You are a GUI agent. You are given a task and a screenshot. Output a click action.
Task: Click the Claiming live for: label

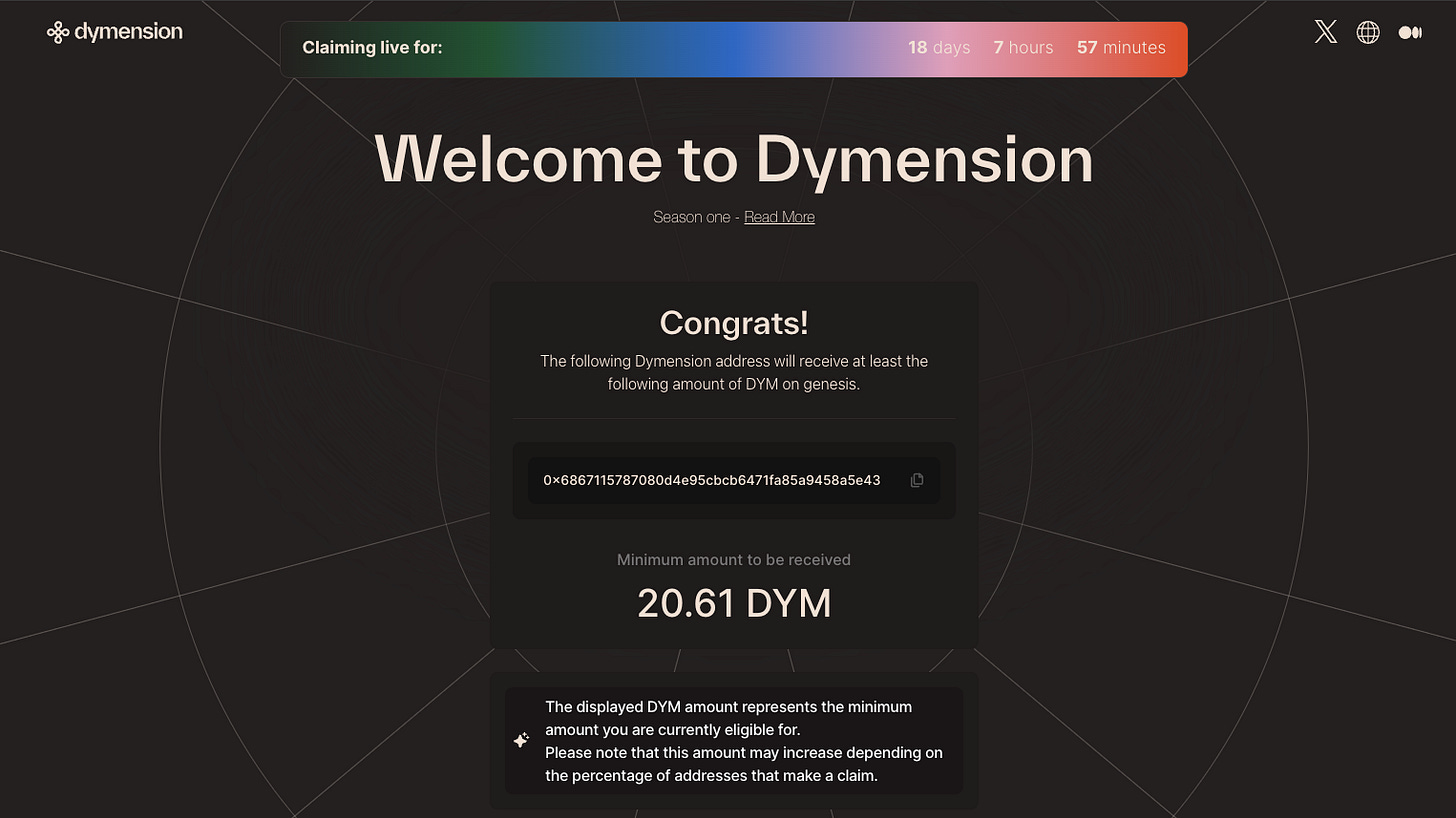[x=372, y=47]
